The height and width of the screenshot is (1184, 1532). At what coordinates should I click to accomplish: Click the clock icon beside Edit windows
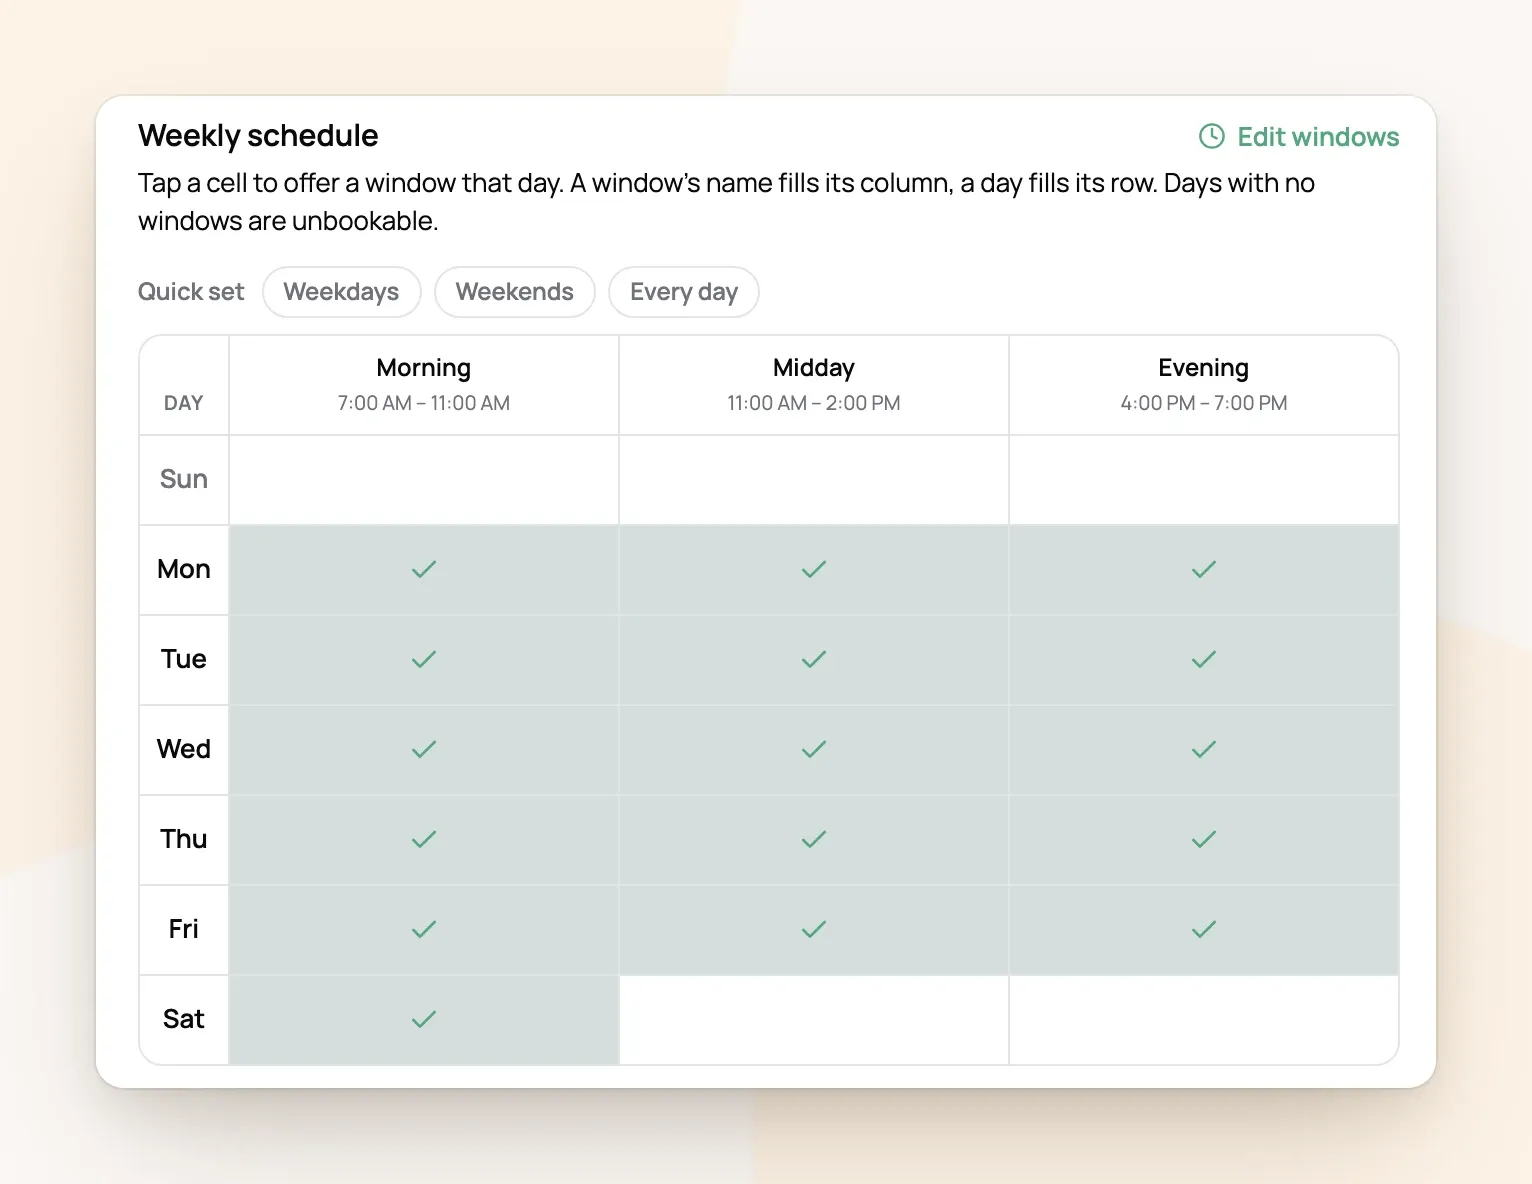(1211, 137)
